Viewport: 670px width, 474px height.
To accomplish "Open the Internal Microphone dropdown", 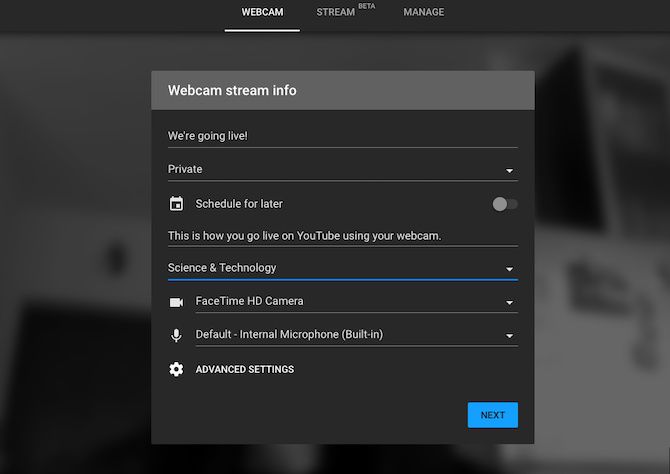I will (x=355, y=335).
